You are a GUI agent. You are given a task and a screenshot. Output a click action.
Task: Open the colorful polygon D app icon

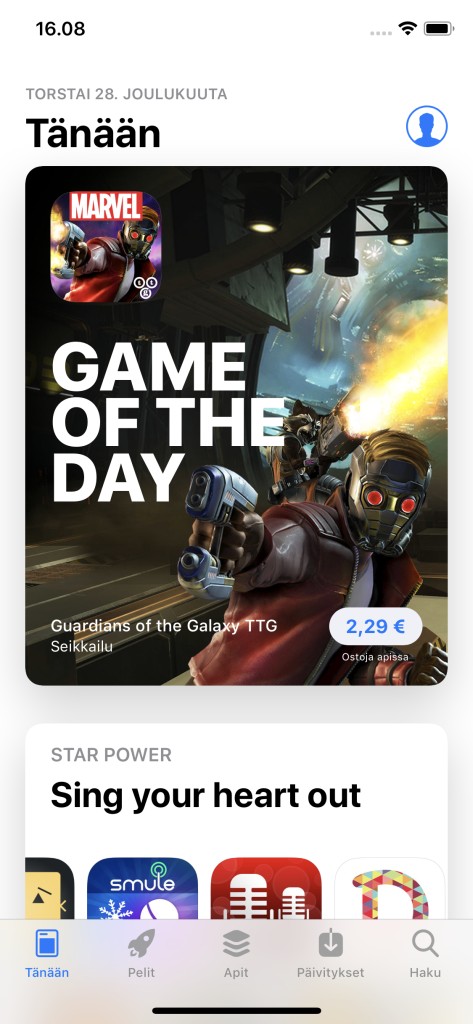coord(390,889)
